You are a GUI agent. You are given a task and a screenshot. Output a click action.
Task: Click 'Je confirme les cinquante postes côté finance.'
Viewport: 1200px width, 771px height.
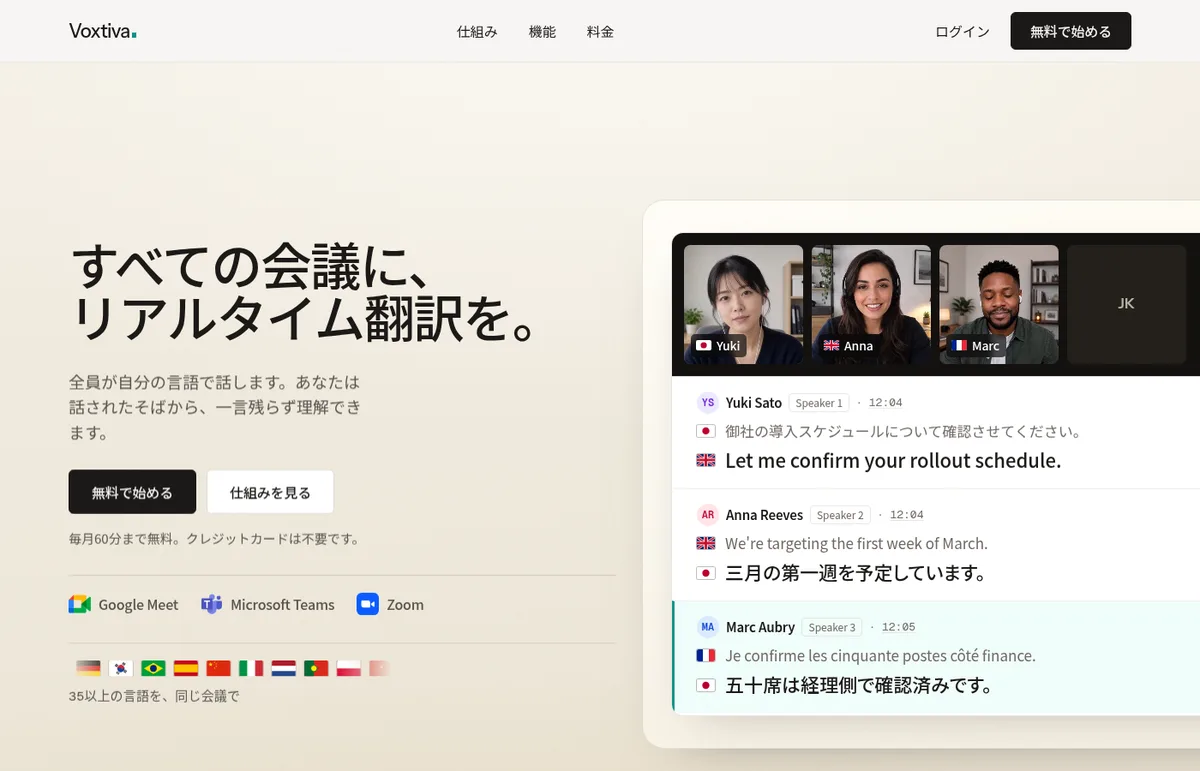click(880, 656)
